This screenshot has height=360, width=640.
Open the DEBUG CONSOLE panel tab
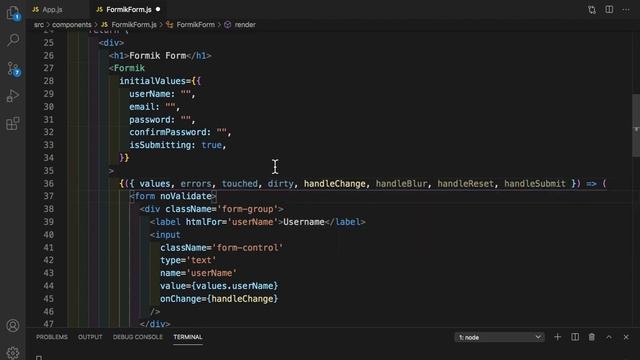click(138, 337)
